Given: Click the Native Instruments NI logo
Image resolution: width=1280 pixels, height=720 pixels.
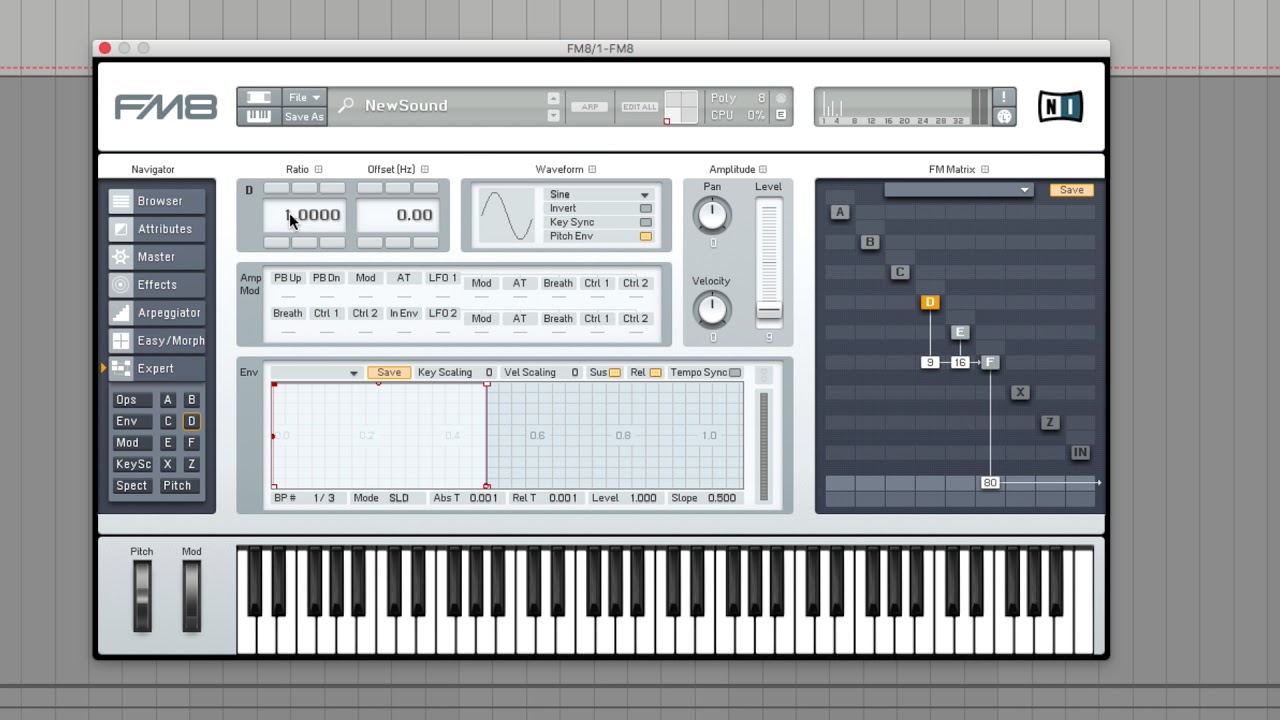Looking at the screenshot, I should 1060,106.
